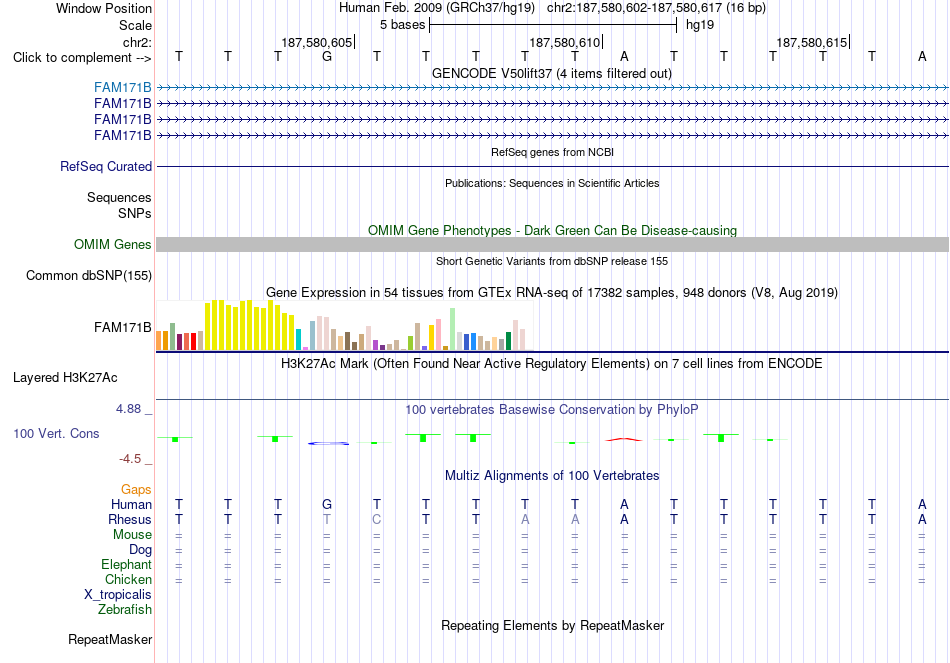Click the Human species label
This screenshot has width=950, height=663.
click(x=131, y=504)
